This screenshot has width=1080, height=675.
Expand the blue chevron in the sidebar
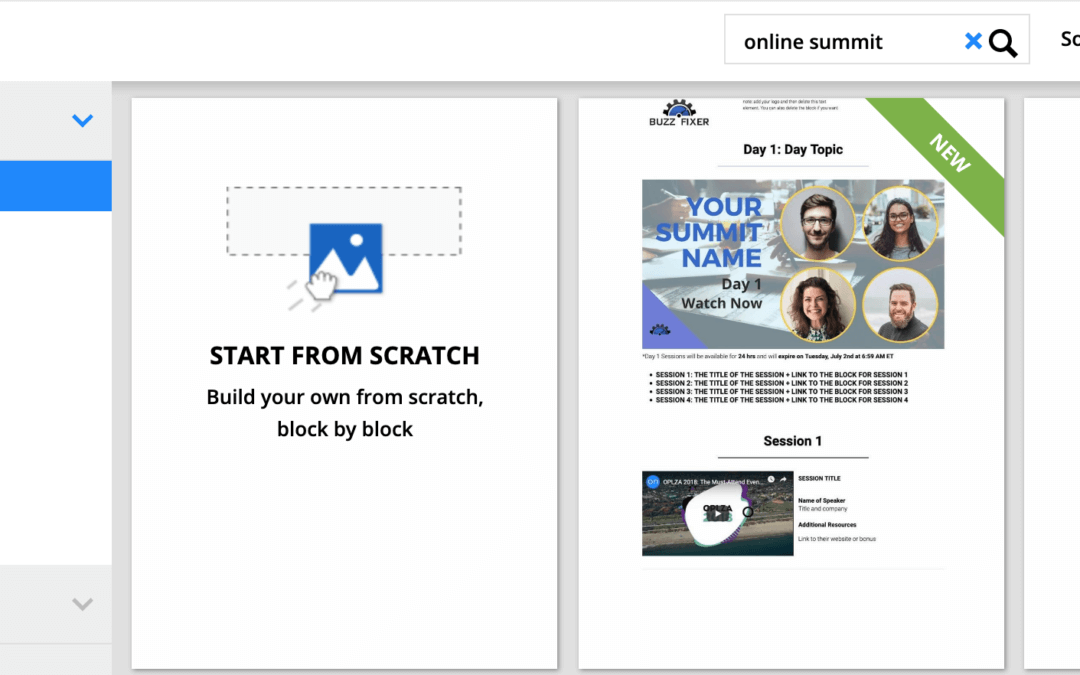click(x=82, y=121)
